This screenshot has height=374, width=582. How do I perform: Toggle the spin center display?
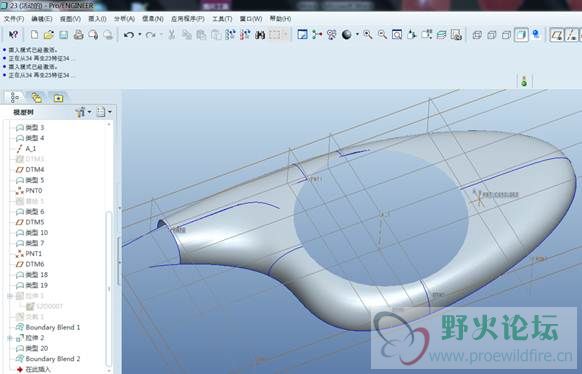(317, 35)
